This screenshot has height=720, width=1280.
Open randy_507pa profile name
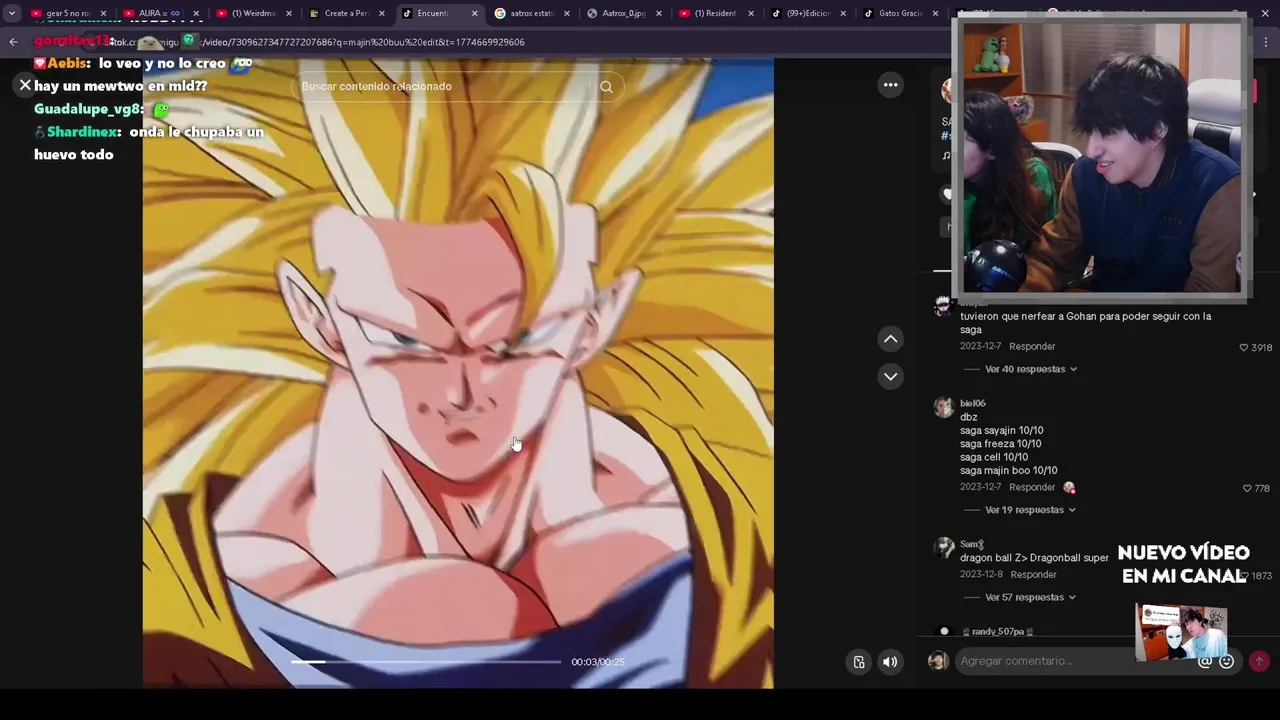[x=997, y=632]
